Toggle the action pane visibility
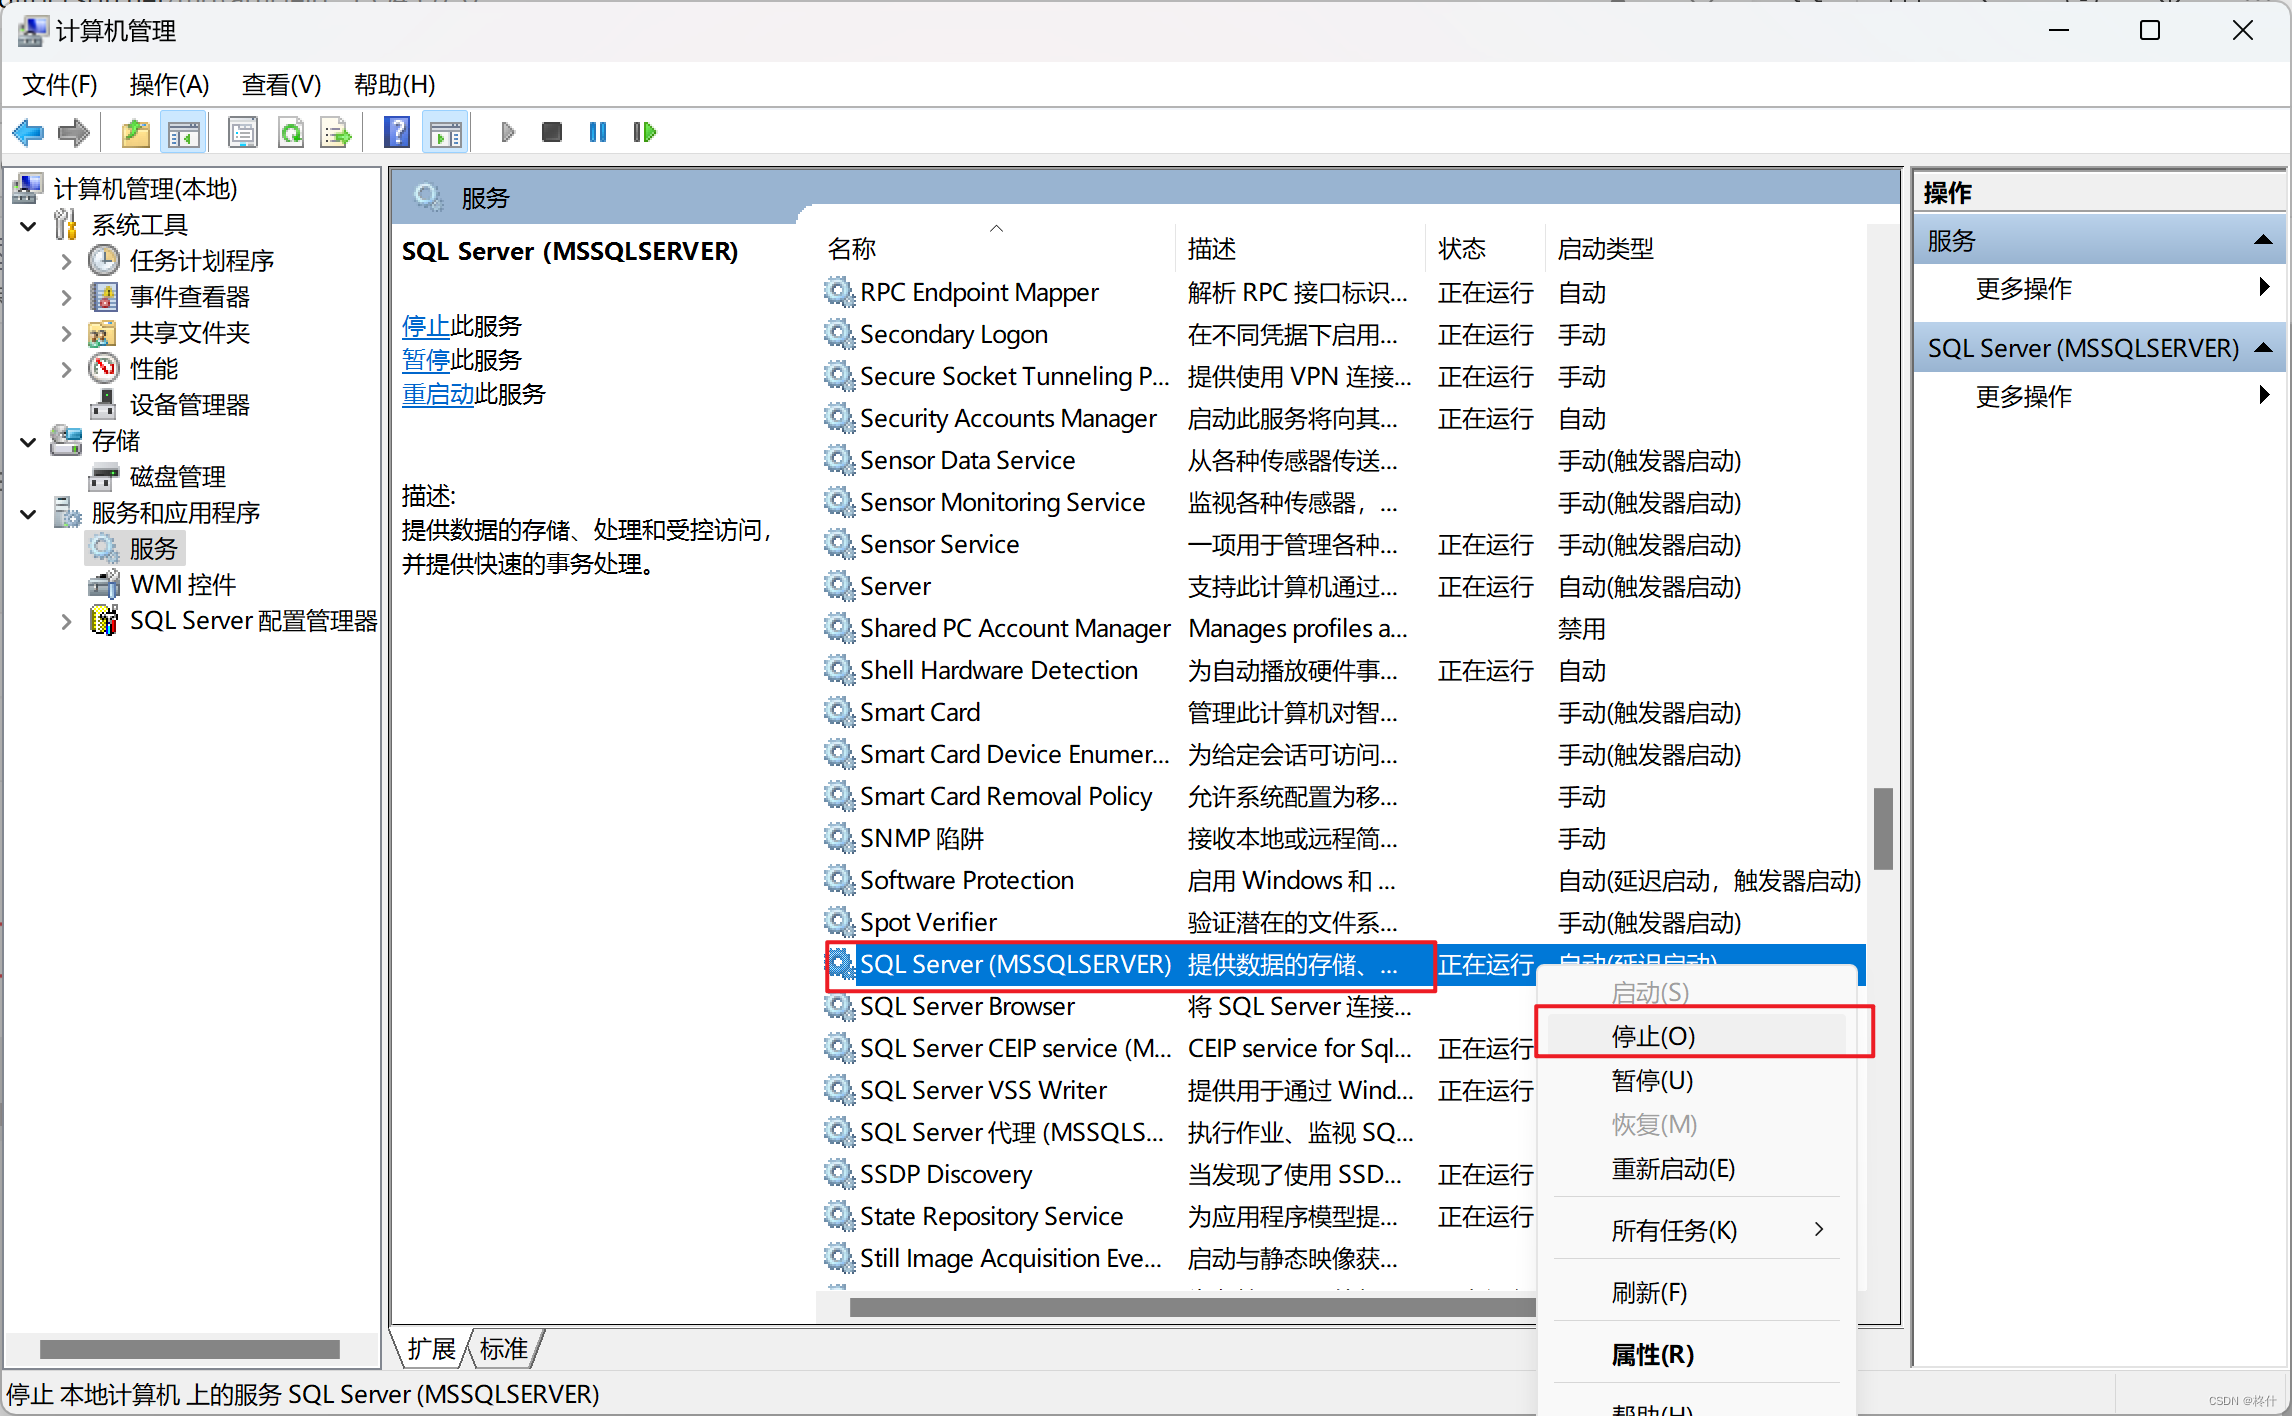Image resolution: width=2292 pixels, height=1416 pixels. coord(445,132)
